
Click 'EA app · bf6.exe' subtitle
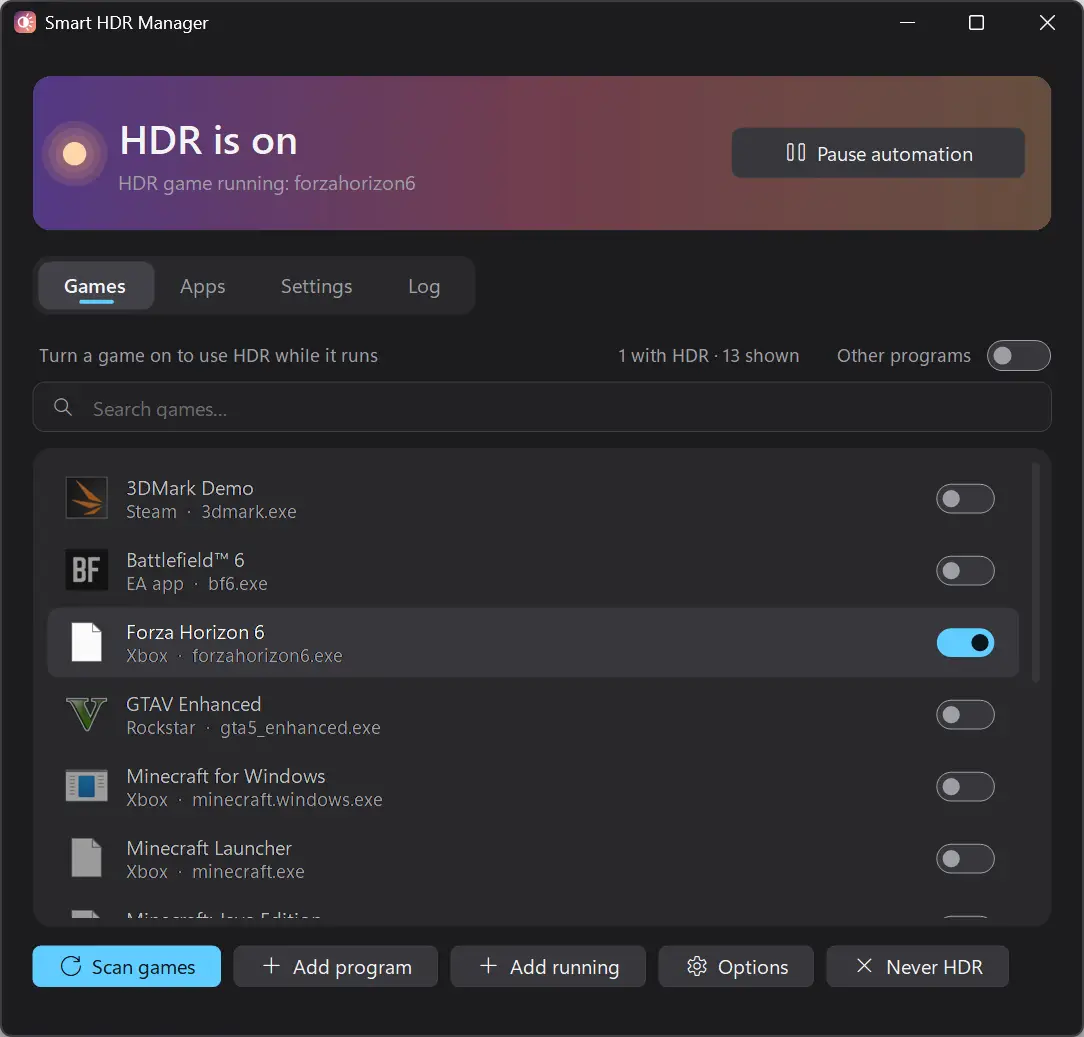click(x=196, y=584)
